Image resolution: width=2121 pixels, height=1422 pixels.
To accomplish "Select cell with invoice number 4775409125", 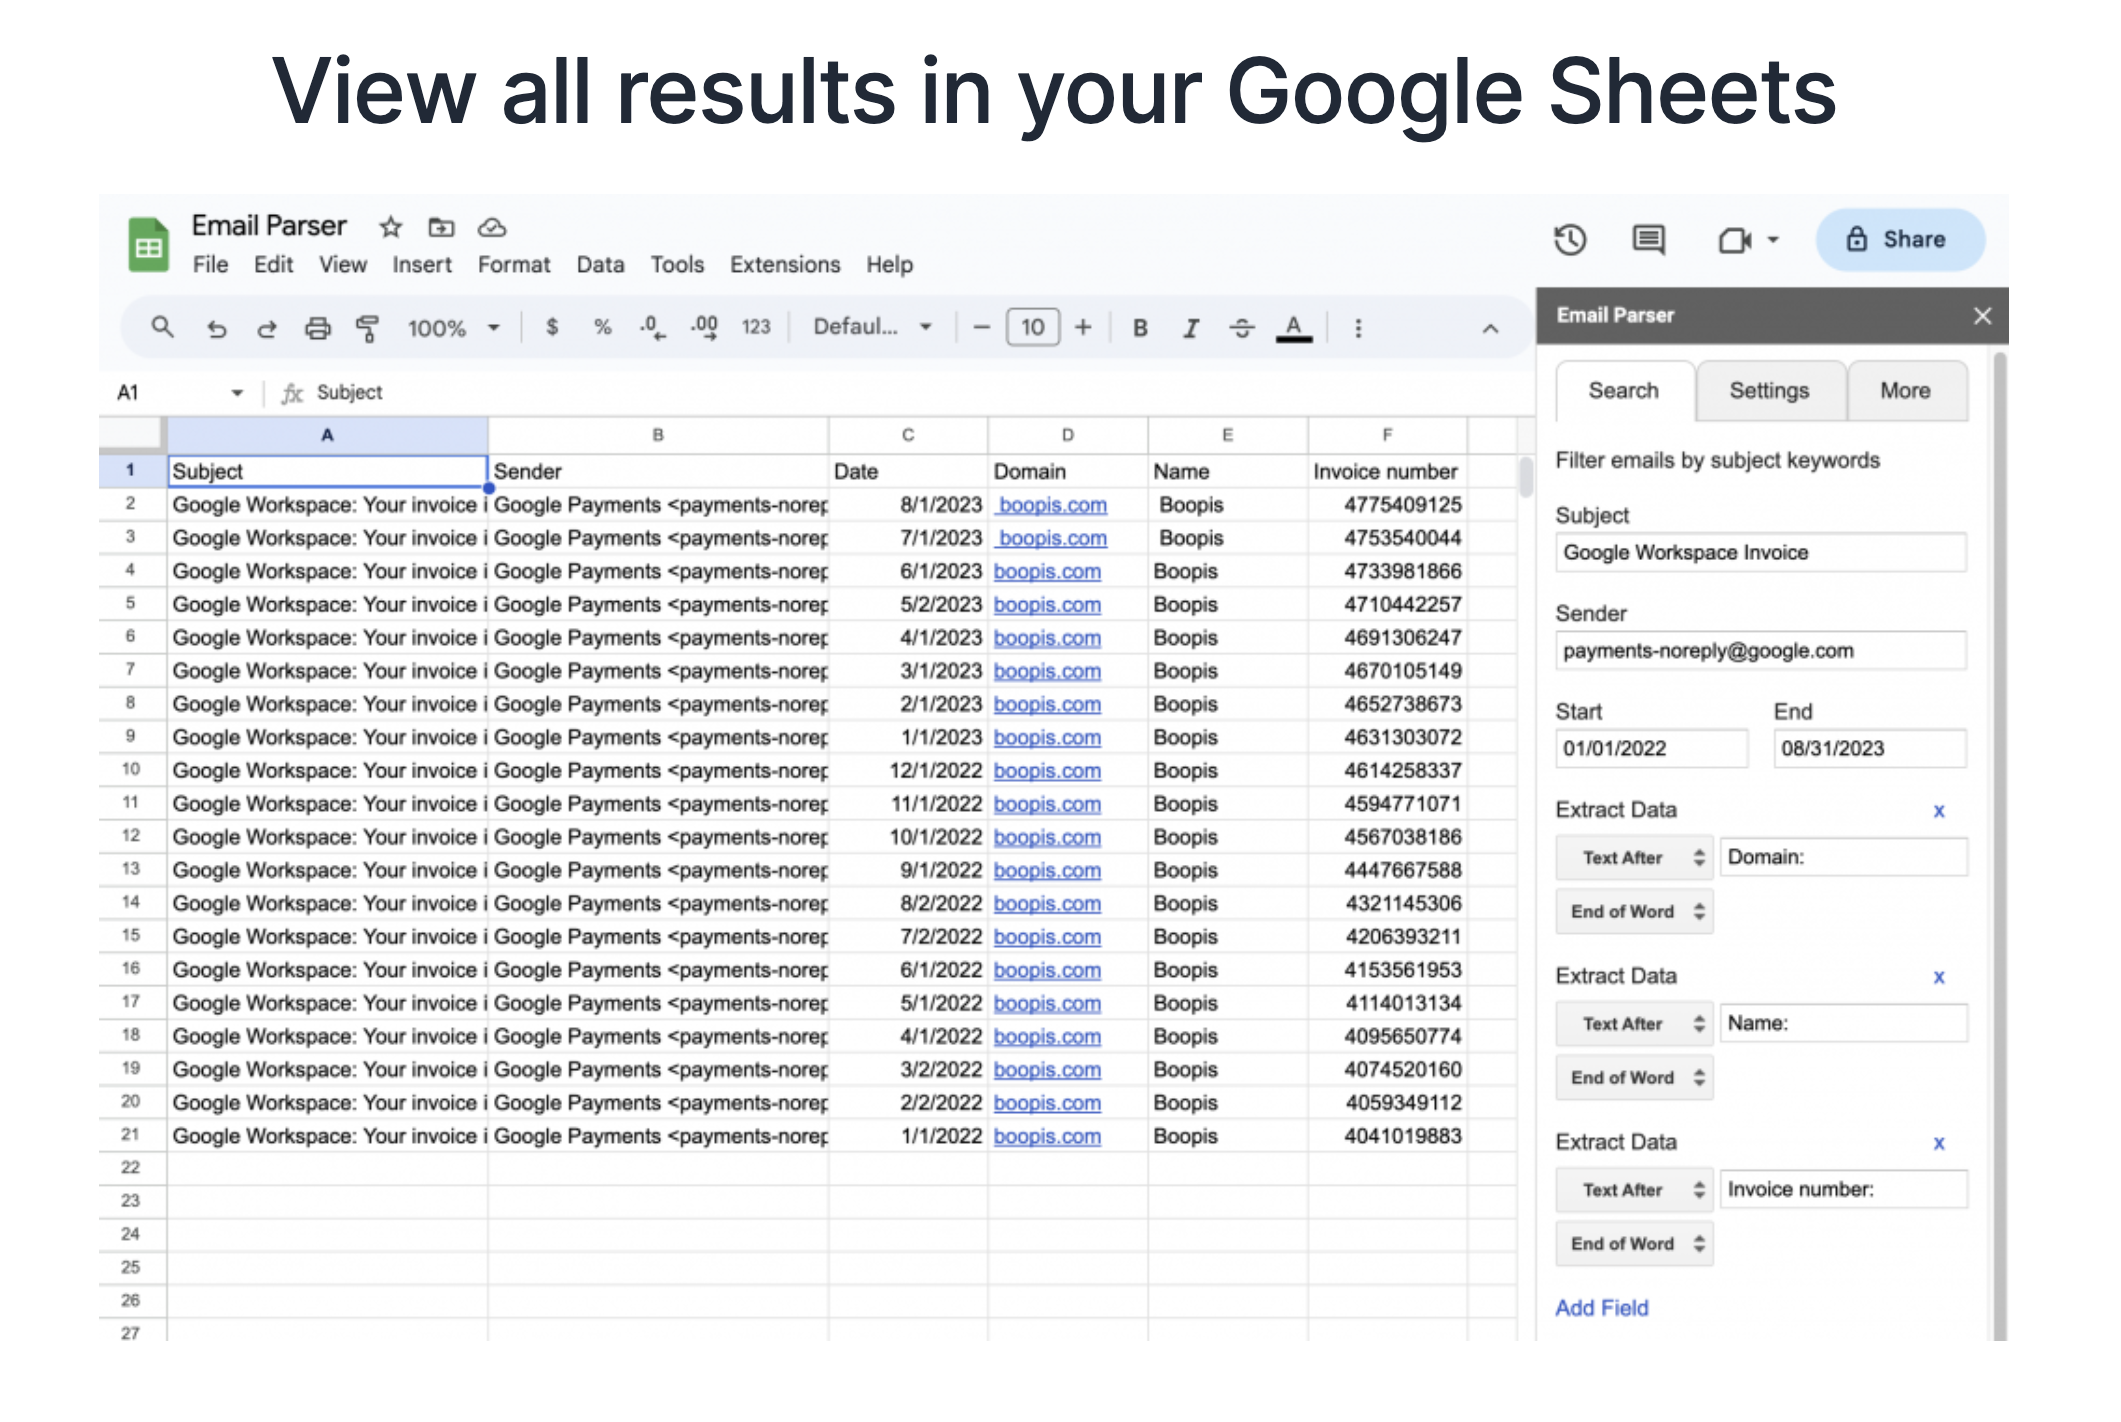I will pyautogui.click(x=1388, y=505).
